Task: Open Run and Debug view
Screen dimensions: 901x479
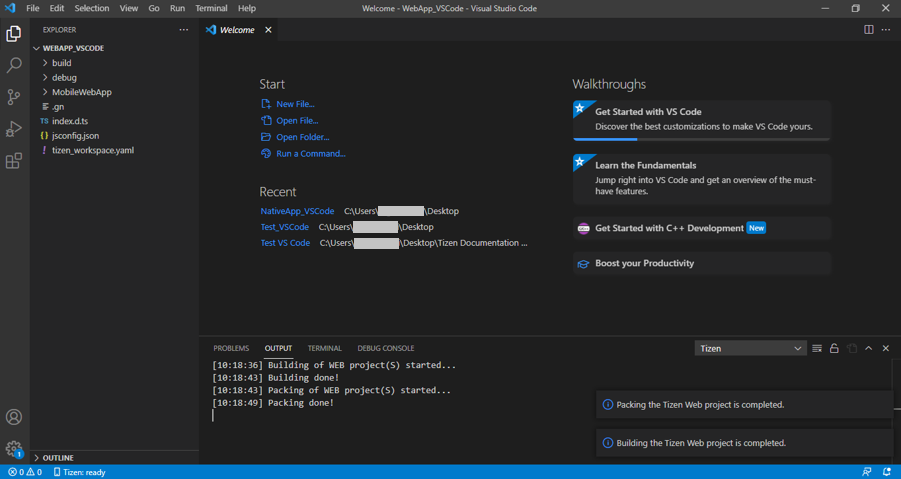Action: 14,129
